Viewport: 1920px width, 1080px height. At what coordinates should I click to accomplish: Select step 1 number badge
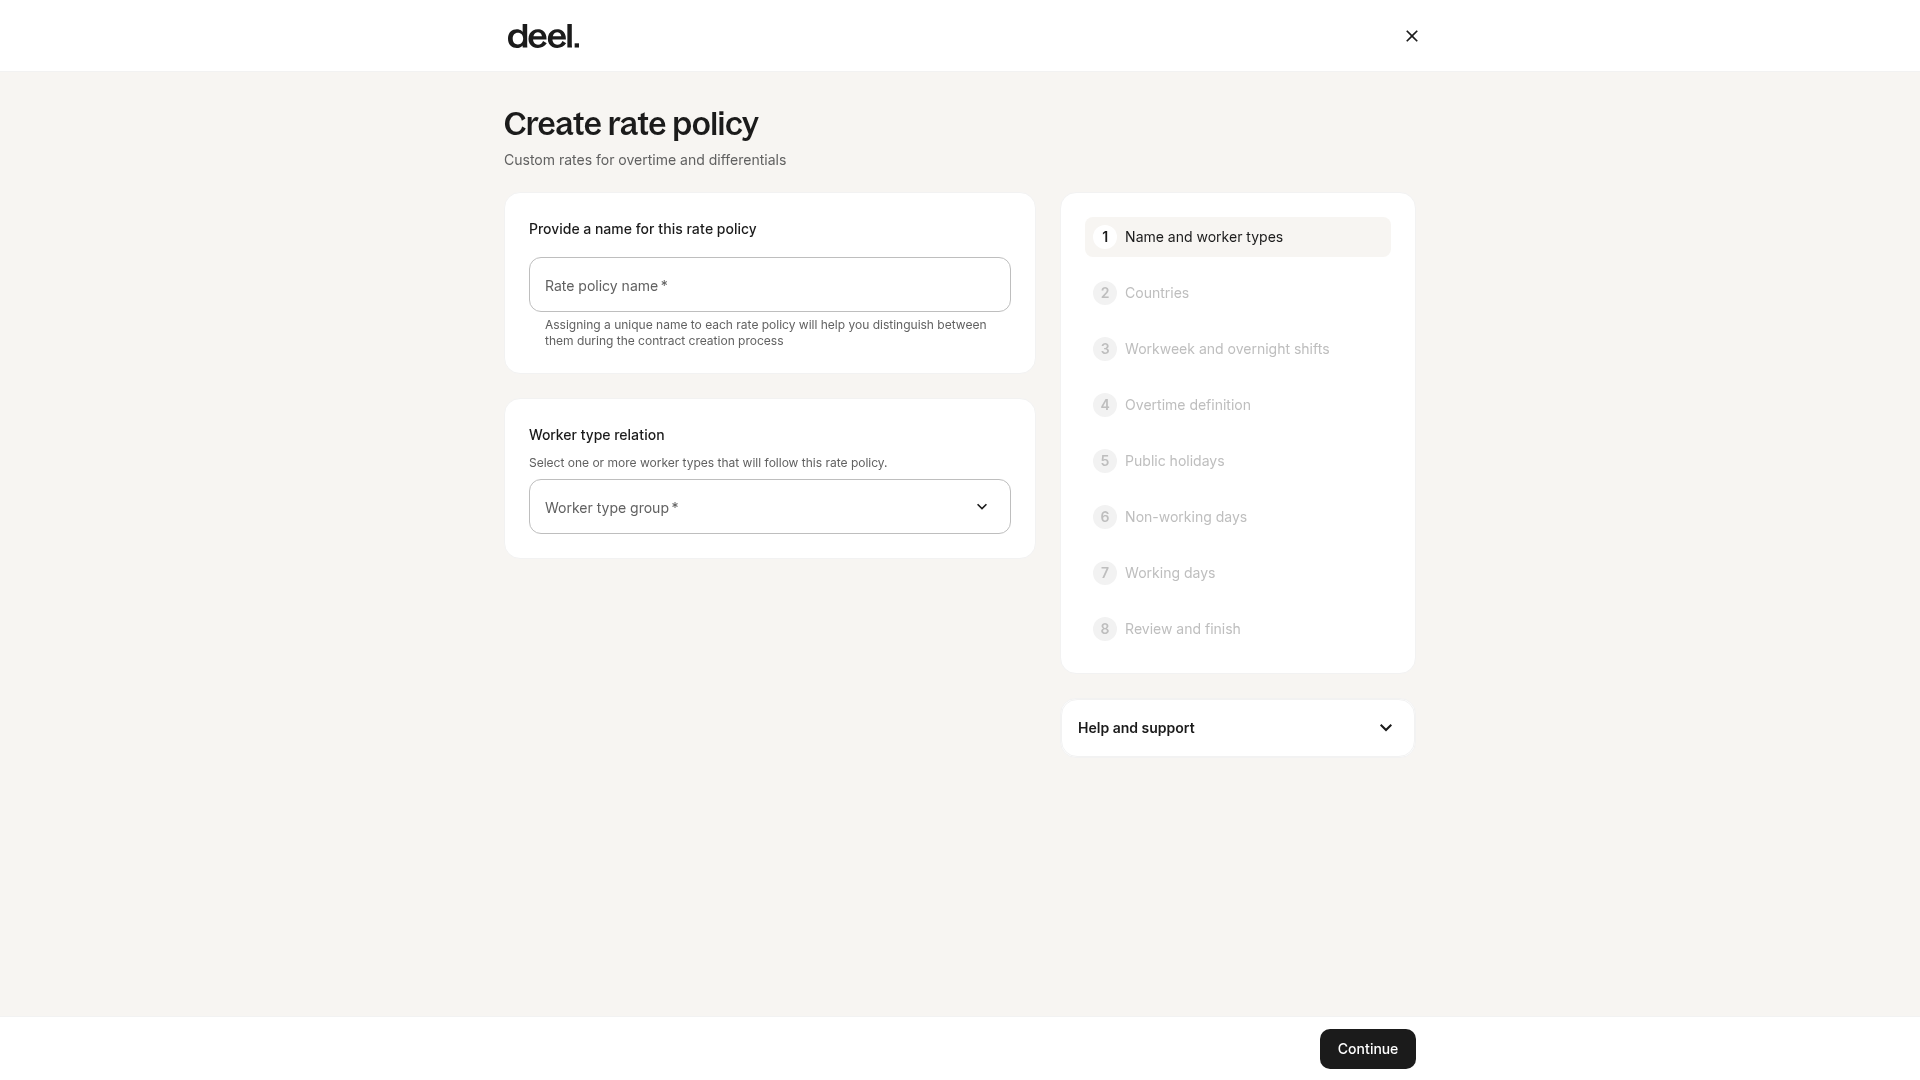click(1104, 237)
